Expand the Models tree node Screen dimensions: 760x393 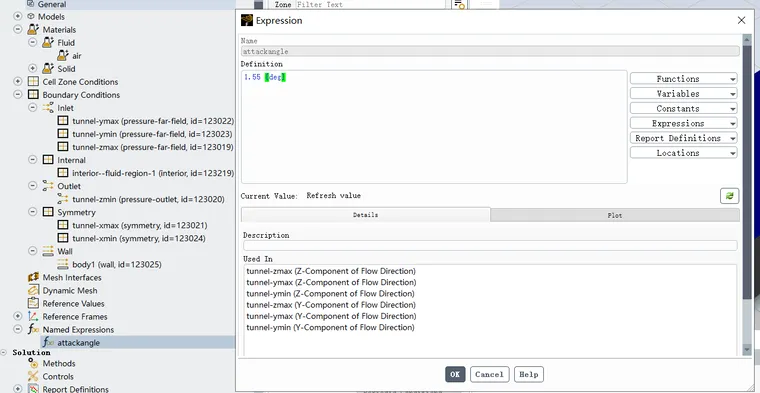(x=18, y=16)
